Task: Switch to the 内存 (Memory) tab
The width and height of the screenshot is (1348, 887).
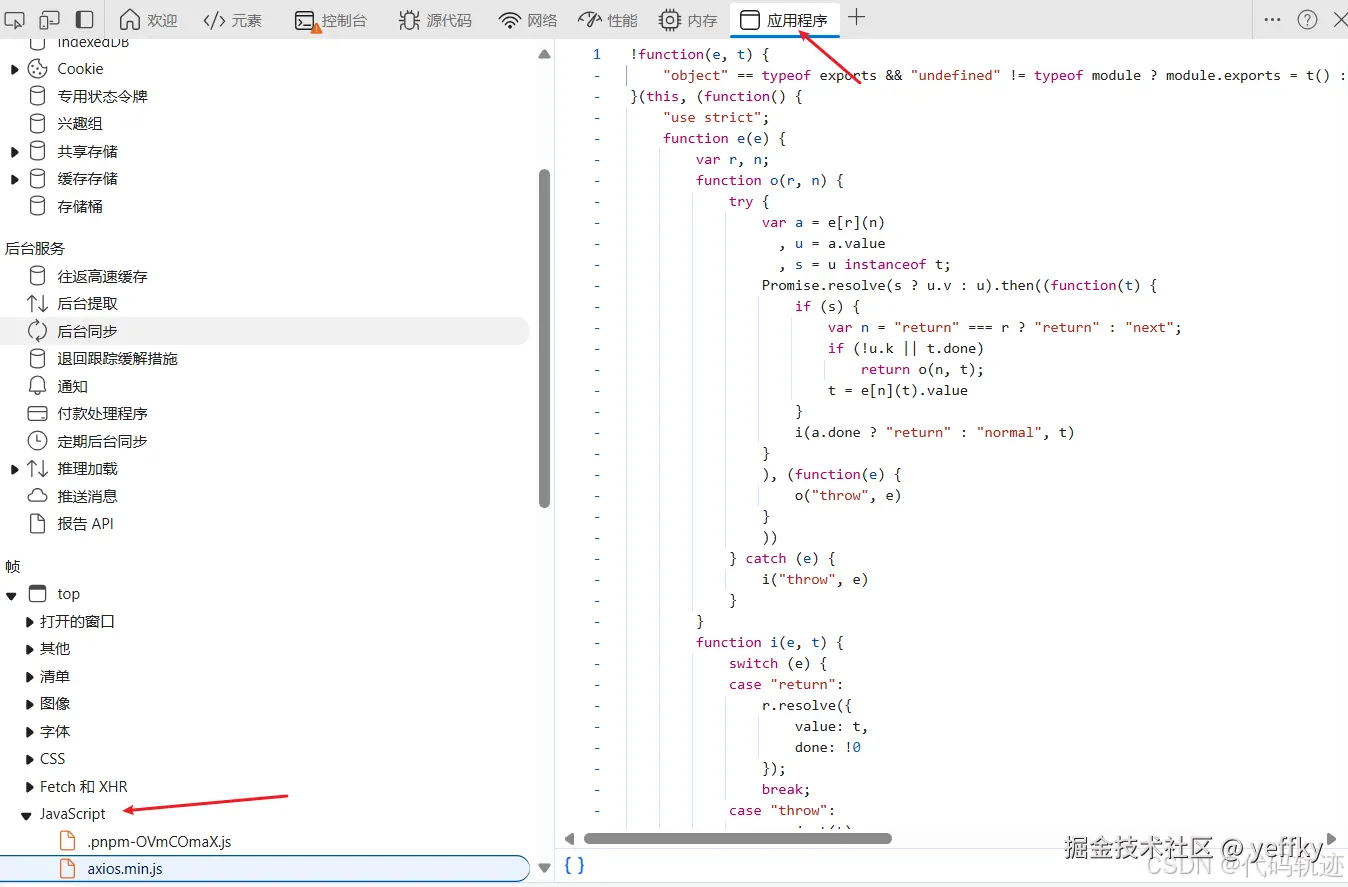Action: [x=688, y=20]
